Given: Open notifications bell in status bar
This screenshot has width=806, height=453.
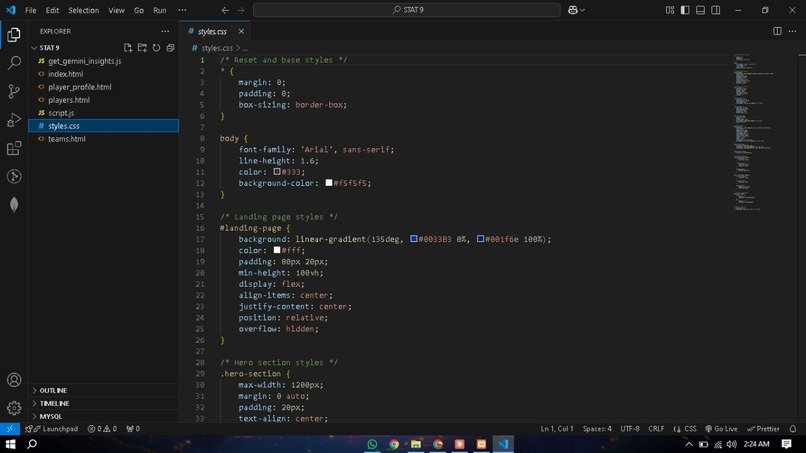Looking at the screenshot, I should tap(793, 429).
